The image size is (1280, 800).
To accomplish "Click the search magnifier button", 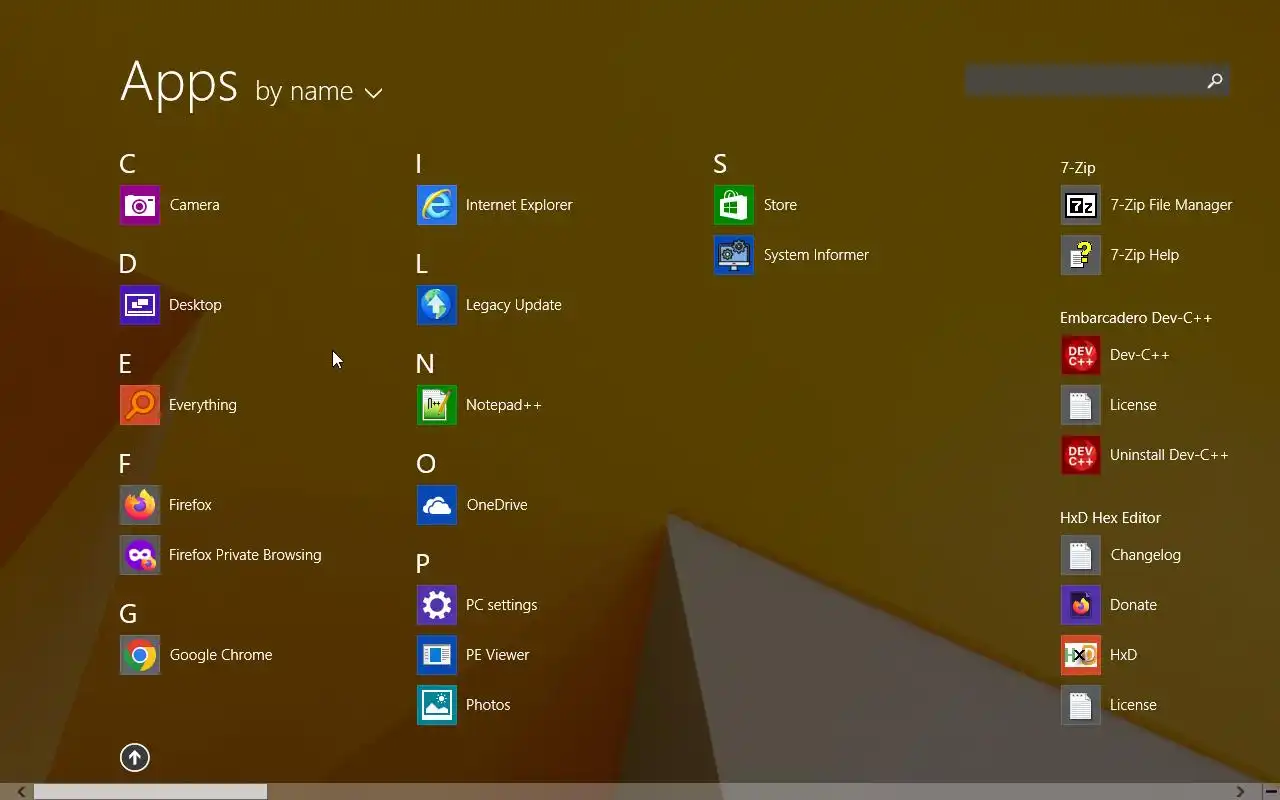I will [x=1215, y=81].
